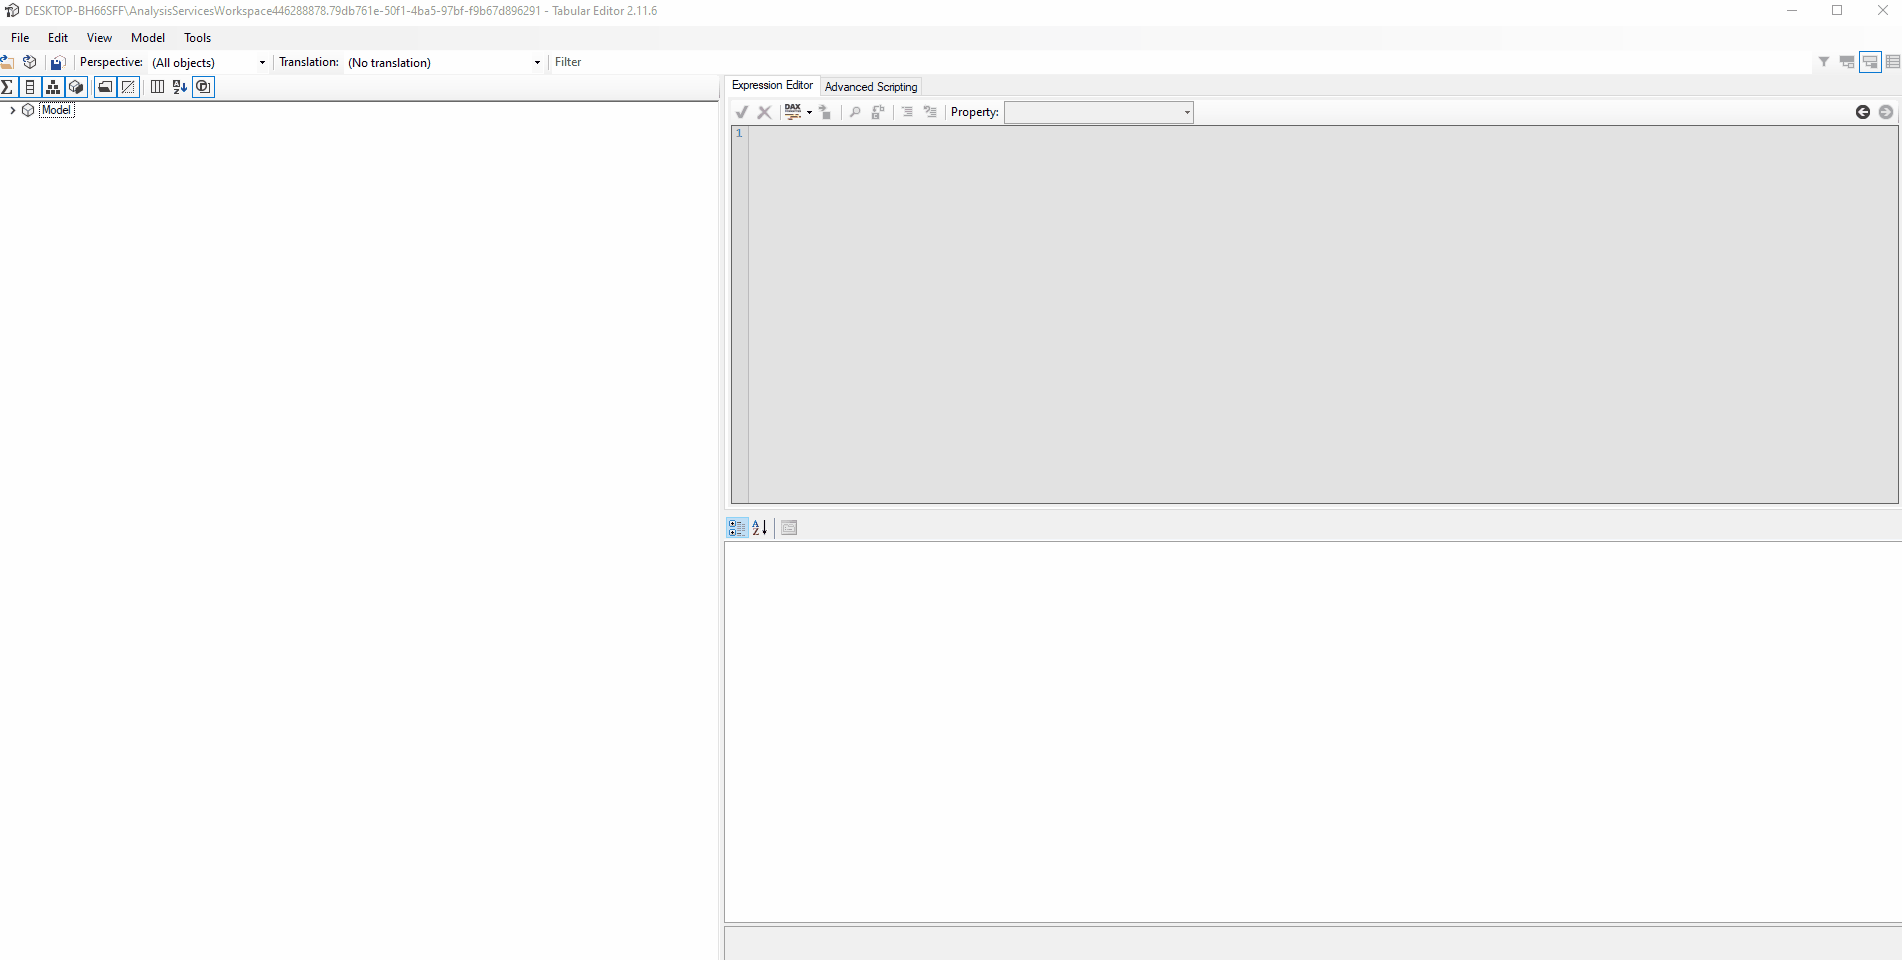Image resolution: width=1902 pixels, height=960 pixels.
Task: Click the find magnifier icon
Action: 855,112
